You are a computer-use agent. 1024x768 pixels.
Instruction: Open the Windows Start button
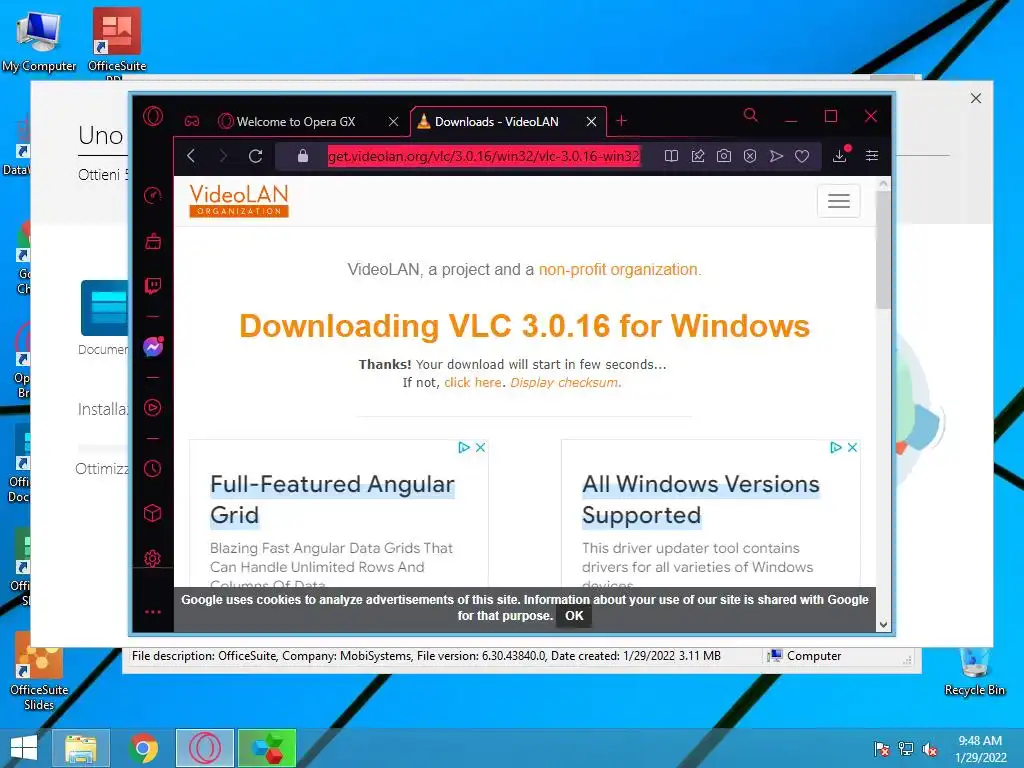24,748
